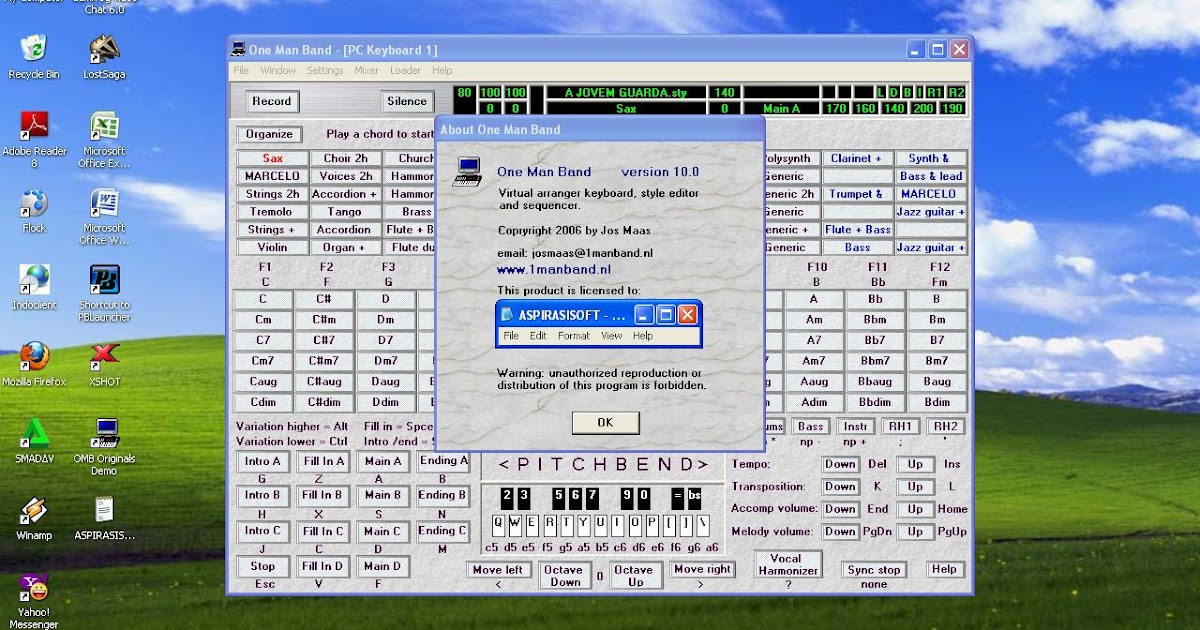Click the ASPIRASISOFT notepad window icon
The image size is (1200, 630).
(x=508, y=314)
